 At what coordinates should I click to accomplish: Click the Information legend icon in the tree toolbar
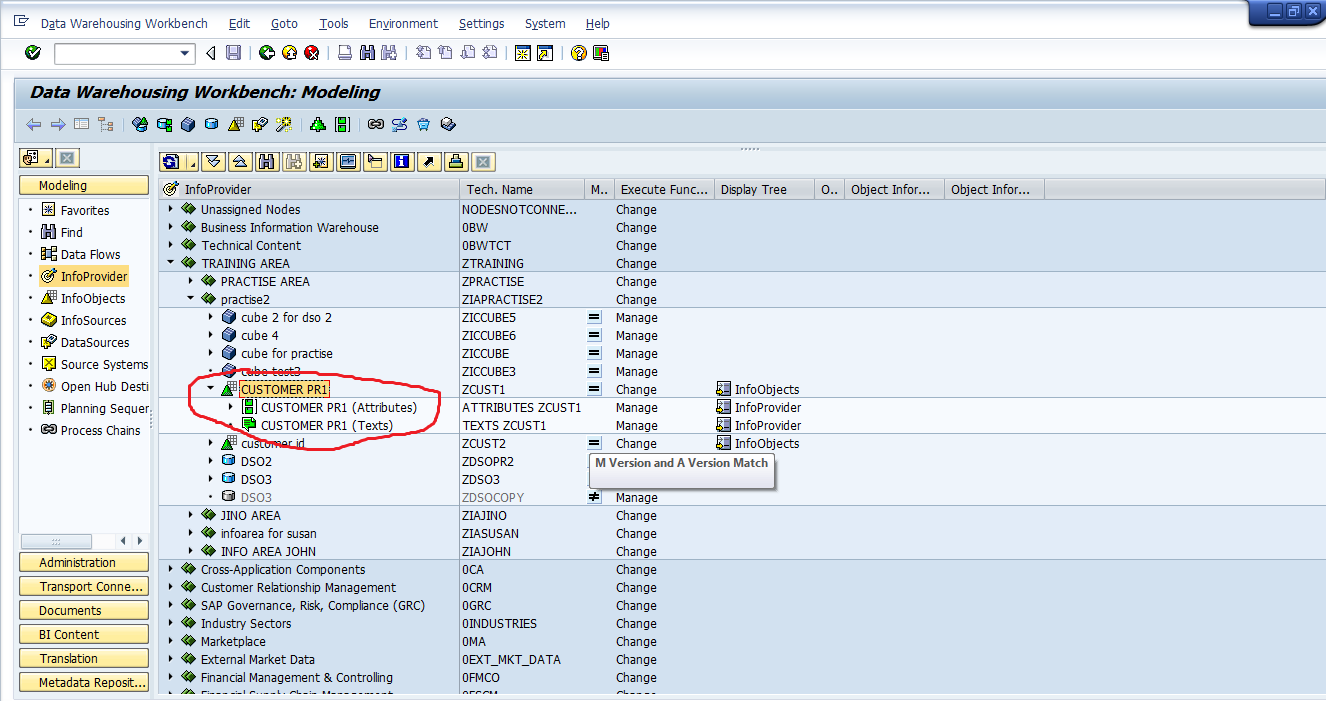point(400,161)
